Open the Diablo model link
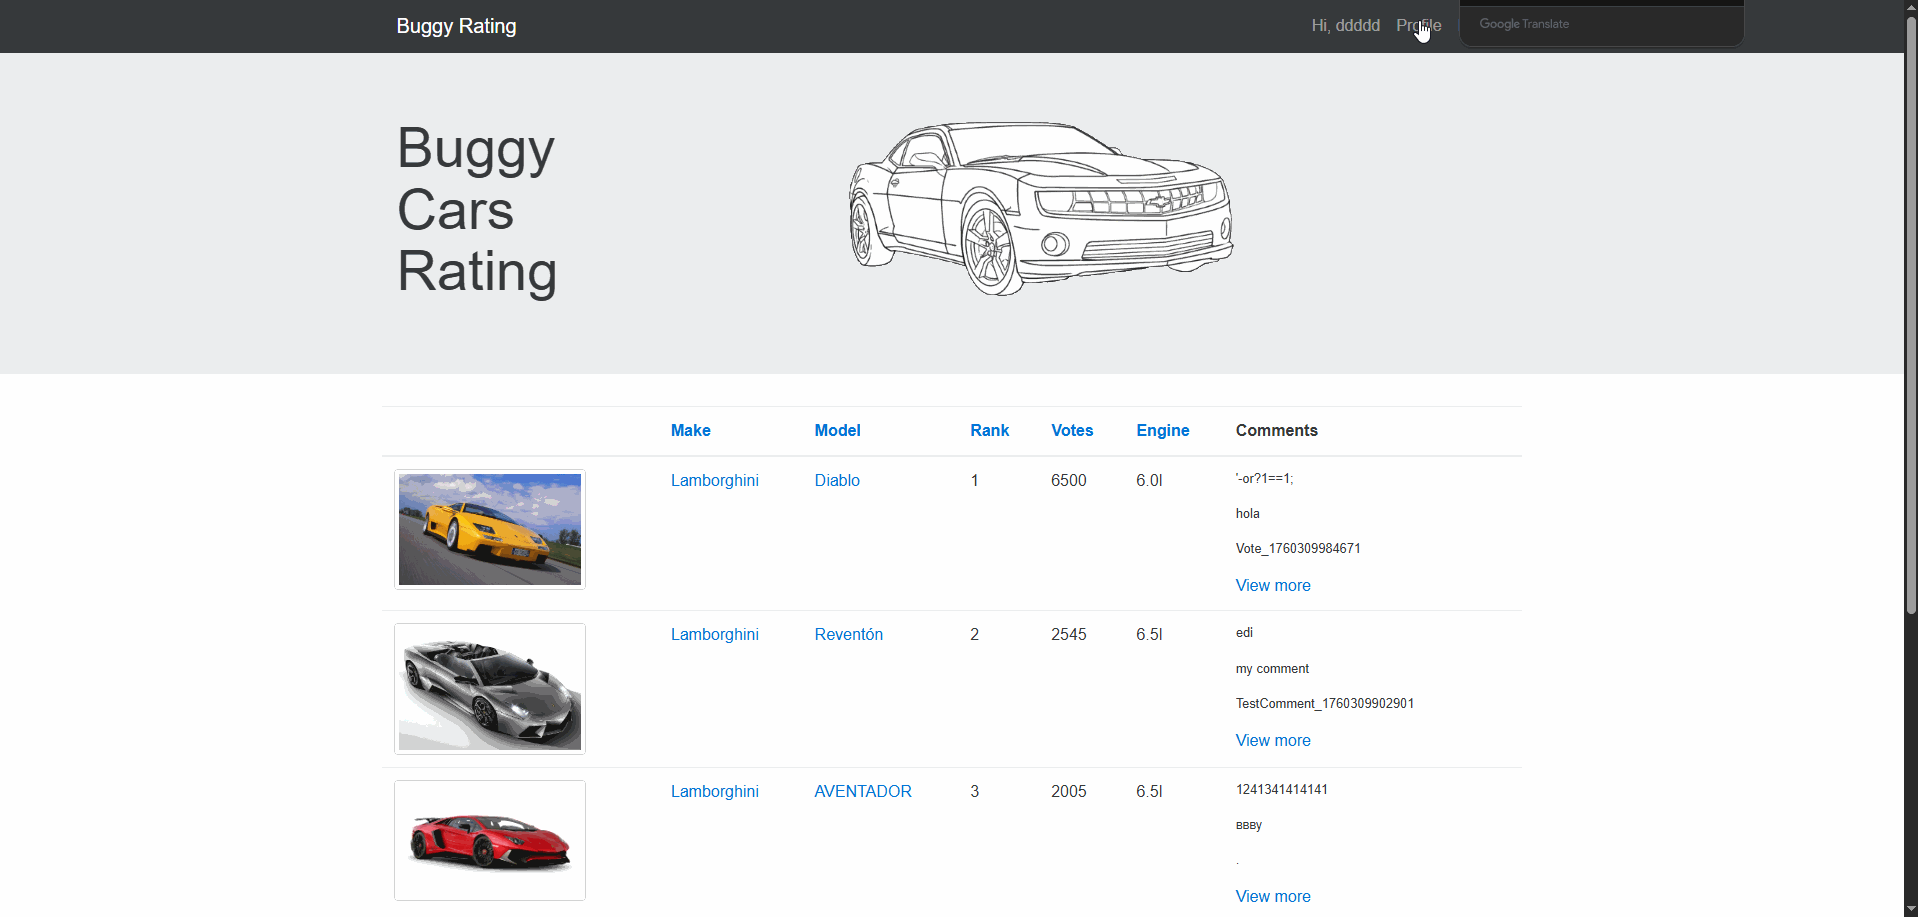Image resolution: width=1918 pixels, height=917 pixels. pos(837,481)
